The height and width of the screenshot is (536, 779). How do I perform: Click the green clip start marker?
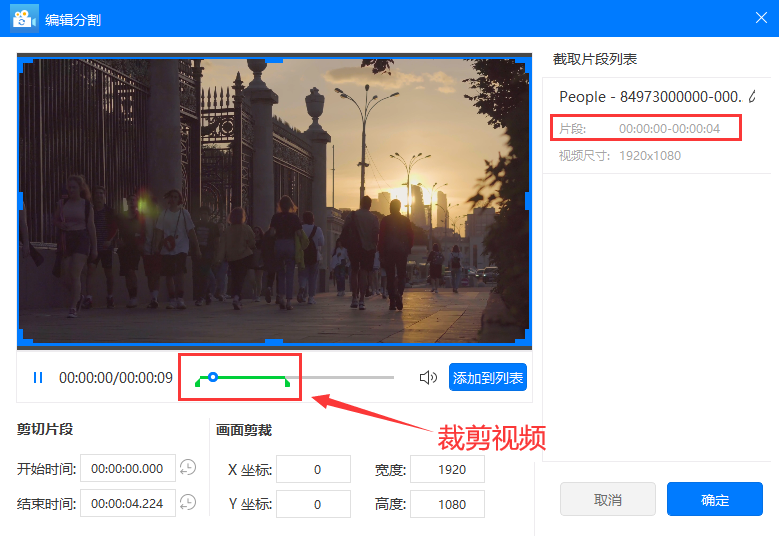coord(198,382)
